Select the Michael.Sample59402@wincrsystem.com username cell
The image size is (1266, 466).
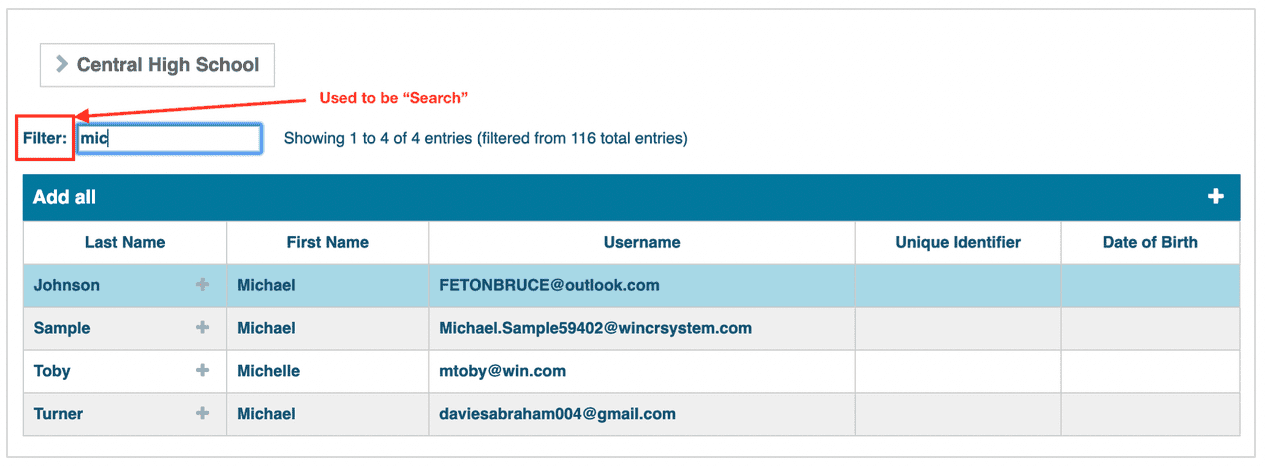click(595, 328)
